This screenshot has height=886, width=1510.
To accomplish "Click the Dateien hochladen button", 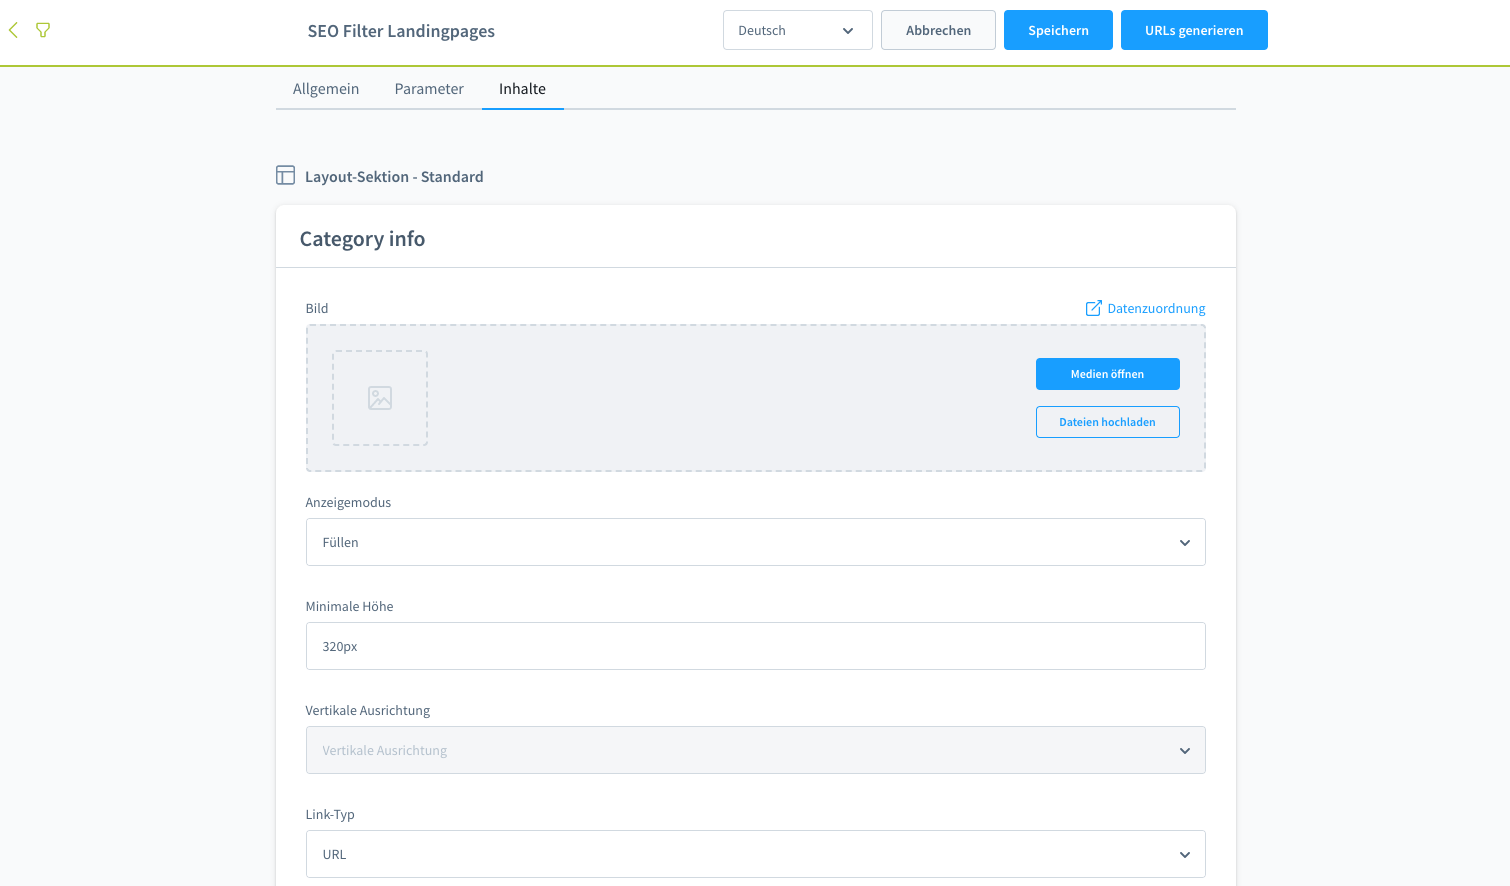I will tap(1108, 422).
